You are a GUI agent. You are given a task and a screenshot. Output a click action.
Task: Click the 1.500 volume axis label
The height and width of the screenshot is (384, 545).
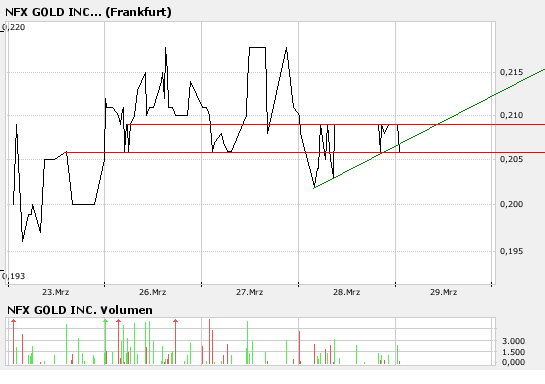tap(513, 352)
